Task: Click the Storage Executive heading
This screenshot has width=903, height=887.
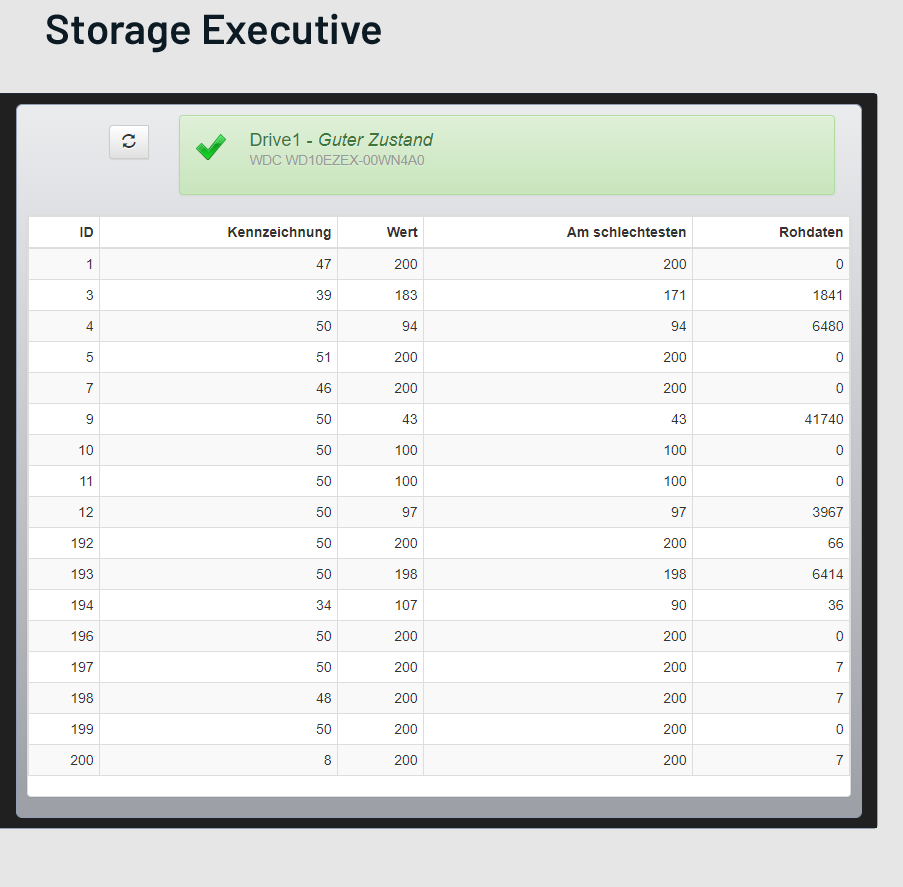Action: (x=213, y=30)
